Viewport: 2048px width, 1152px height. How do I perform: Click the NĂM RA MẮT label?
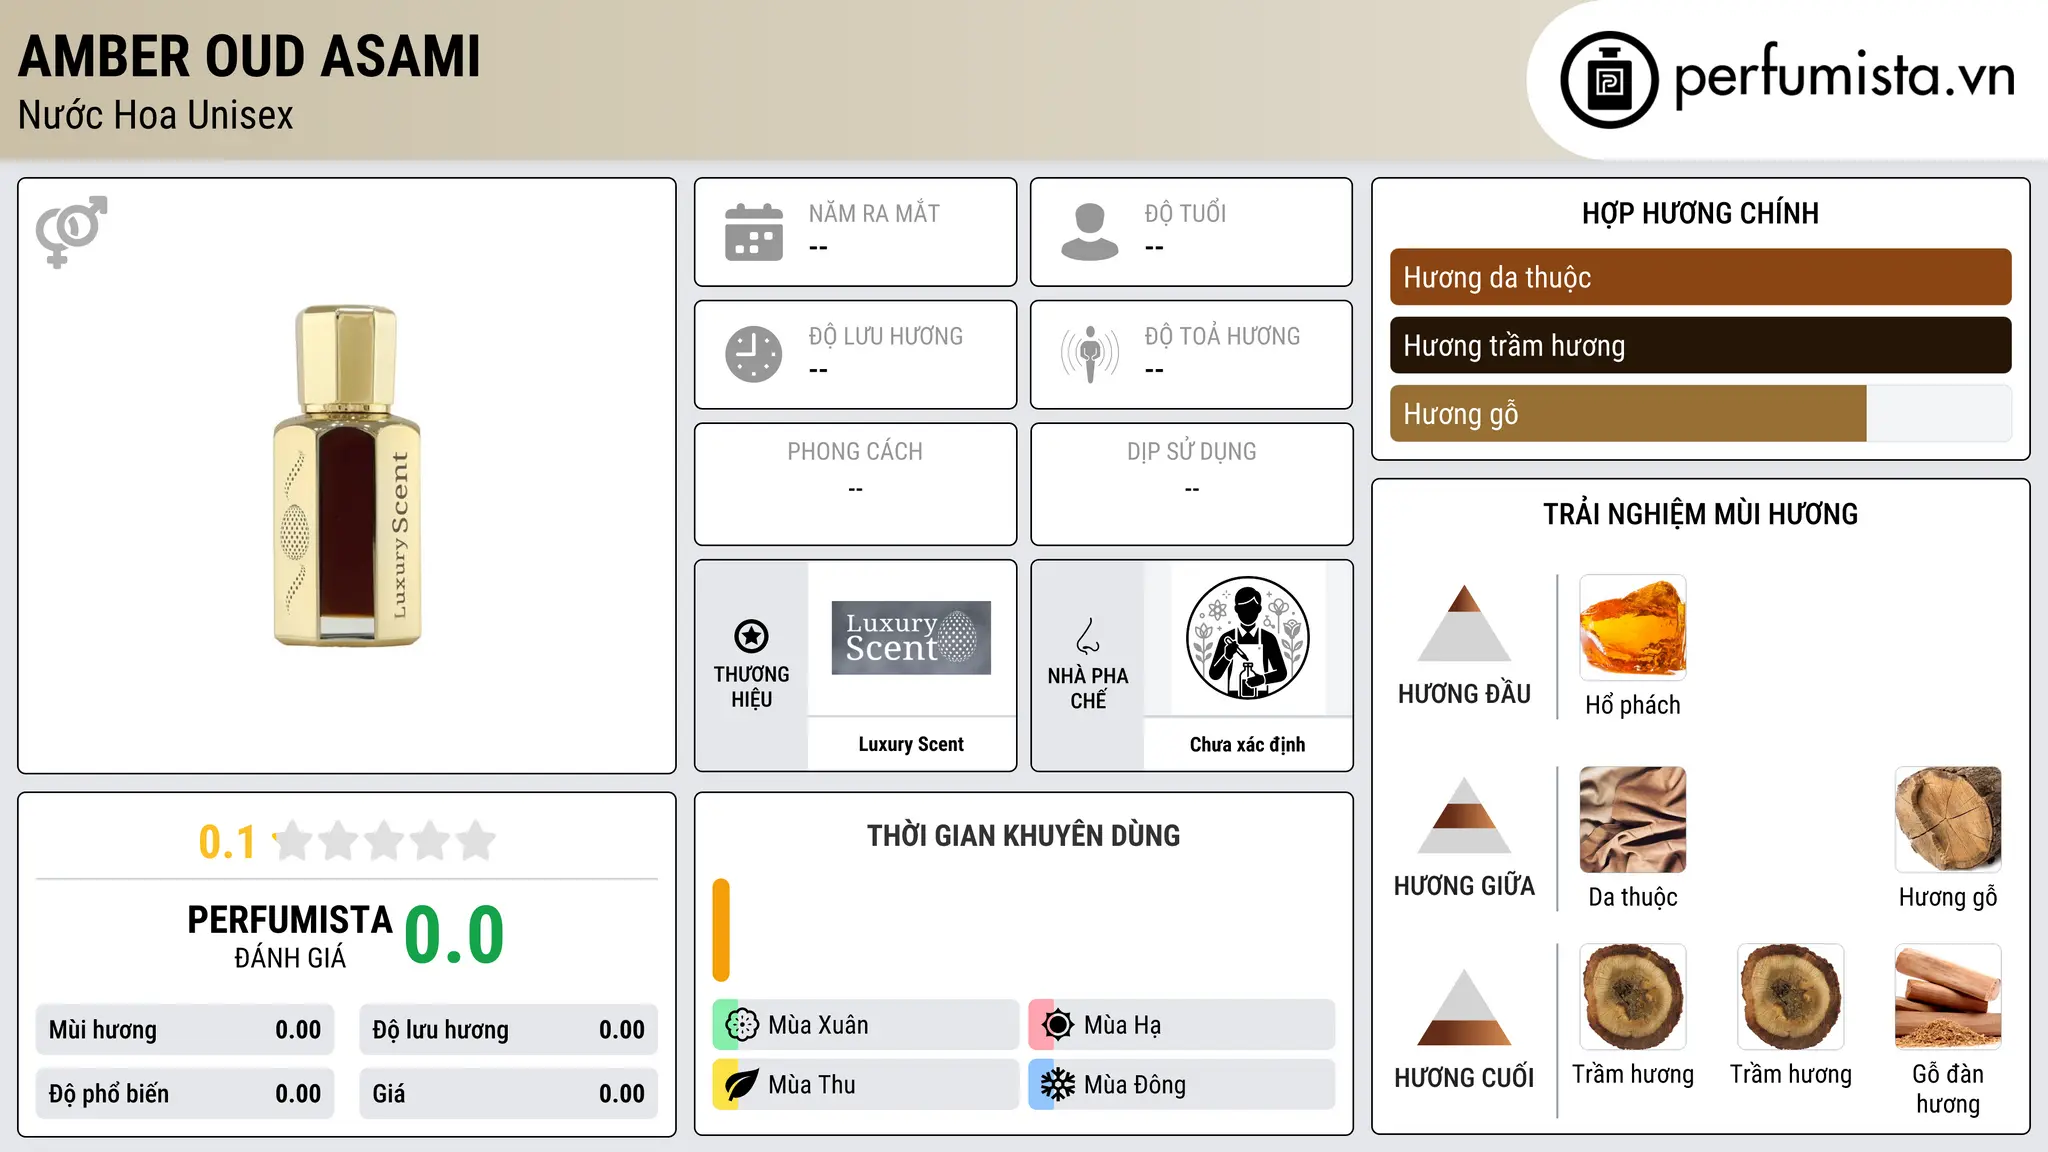coord(874,213)
